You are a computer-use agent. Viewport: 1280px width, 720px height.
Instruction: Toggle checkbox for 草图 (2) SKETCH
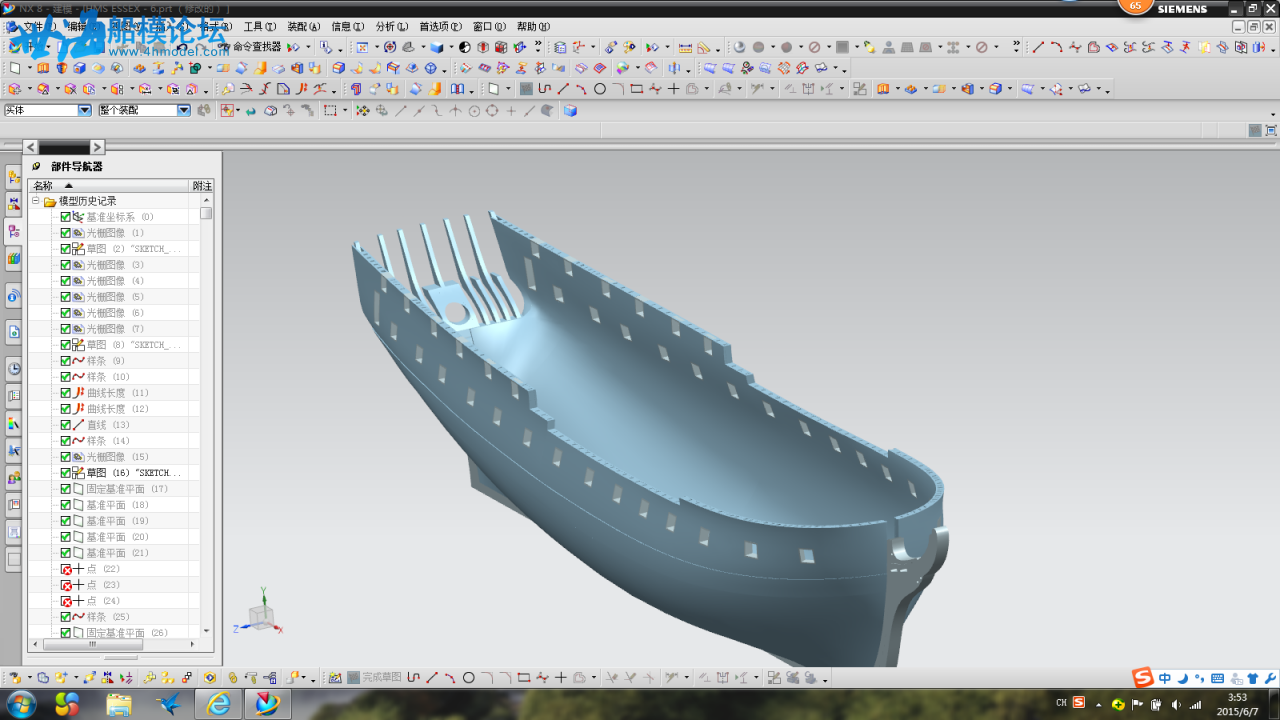click(x=65, y=249)
